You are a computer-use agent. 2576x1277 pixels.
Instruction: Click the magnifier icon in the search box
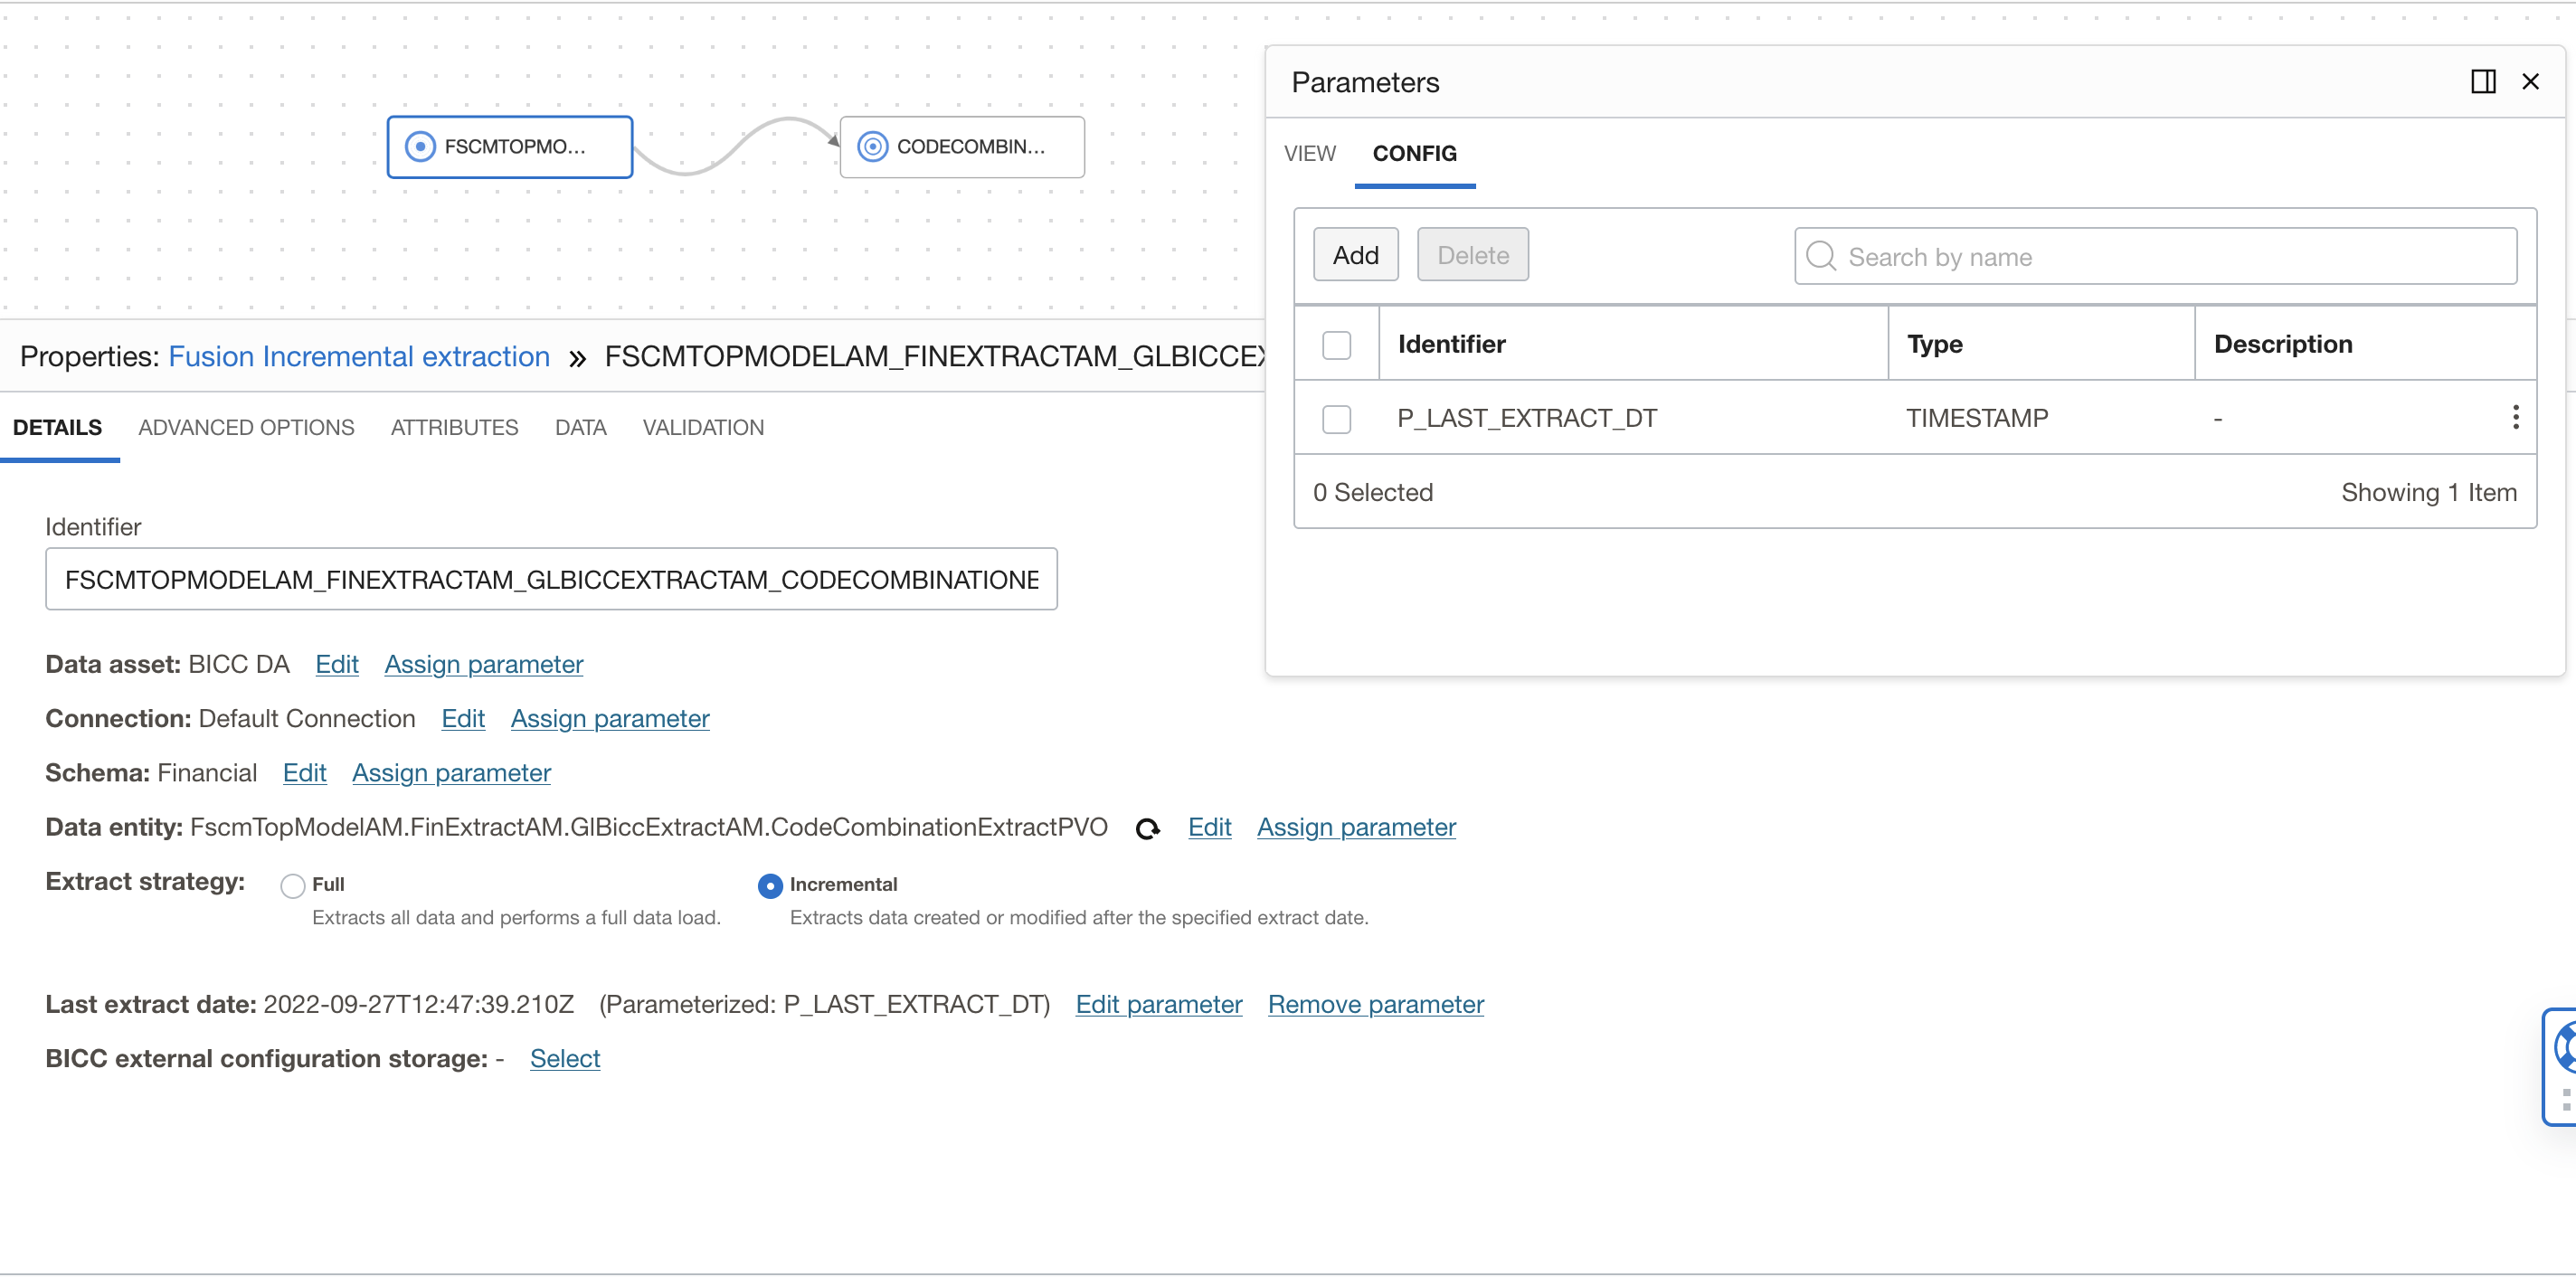[x=1821, y=256]
